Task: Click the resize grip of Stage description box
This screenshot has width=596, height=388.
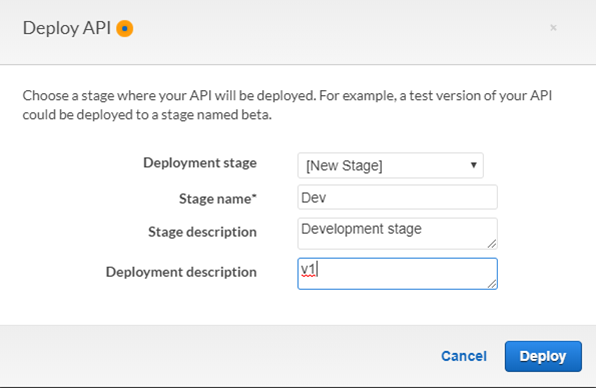Action: click(x=491, y=244)
